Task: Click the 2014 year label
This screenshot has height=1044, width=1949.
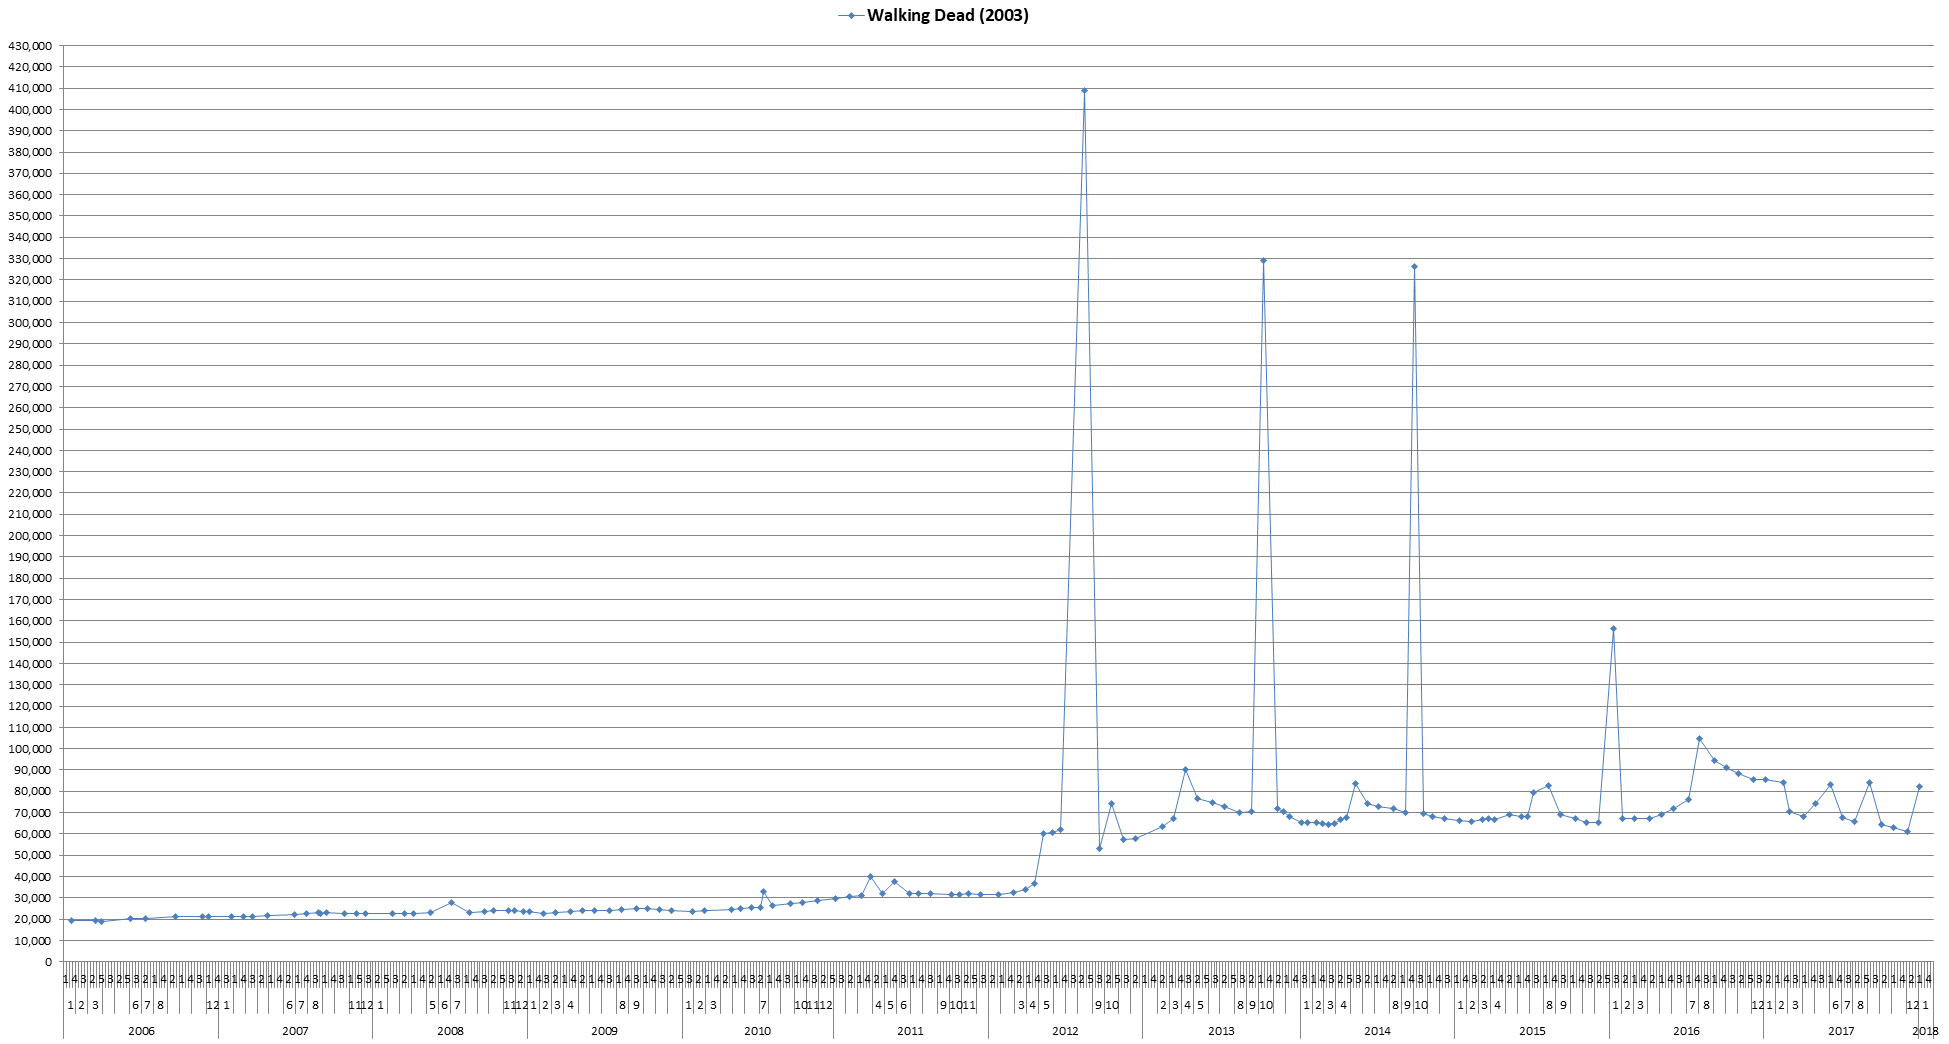Action: pos(1377,1031)
